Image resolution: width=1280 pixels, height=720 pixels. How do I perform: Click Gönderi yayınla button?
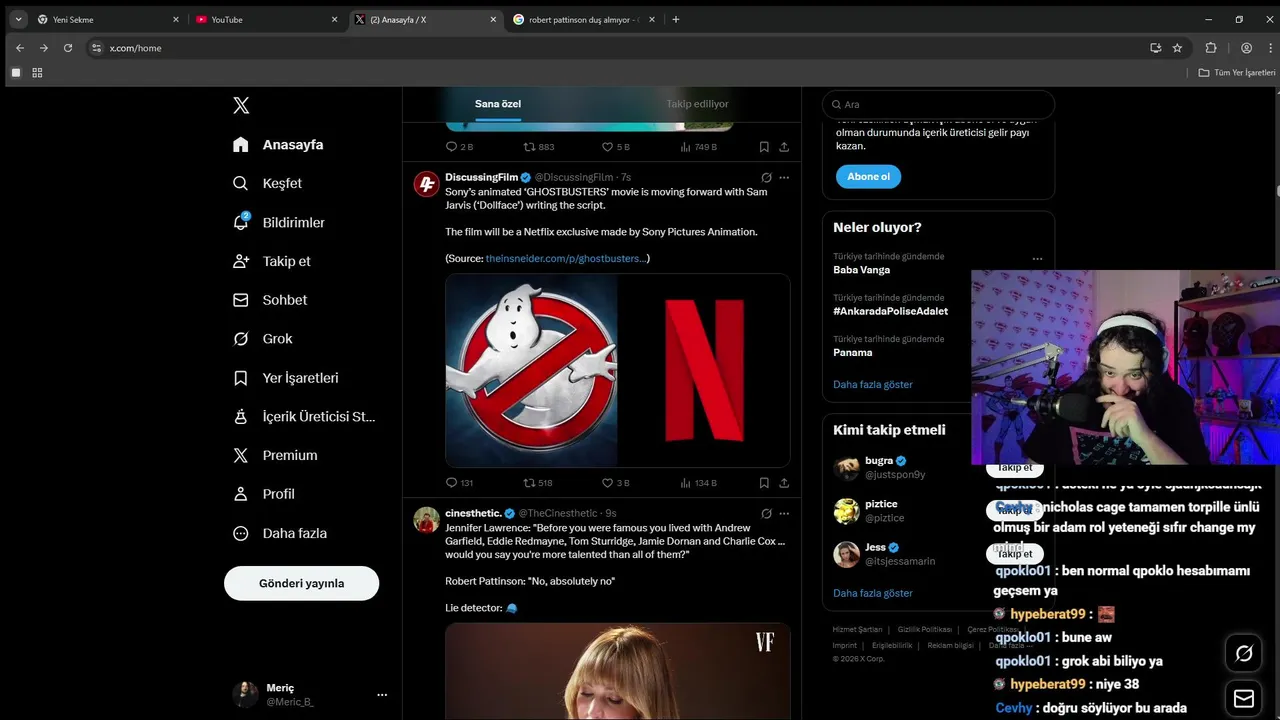(301, 583)
